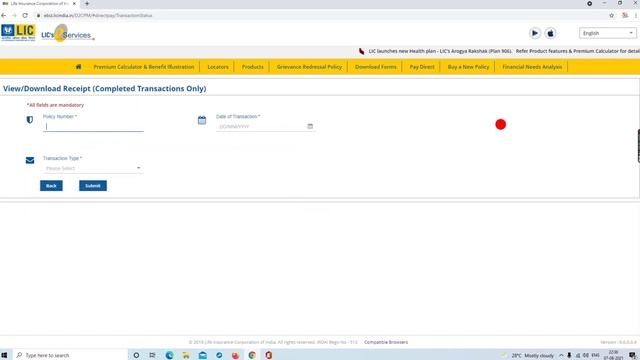Click the Chrome profile icon in title bar

point(589,4)
